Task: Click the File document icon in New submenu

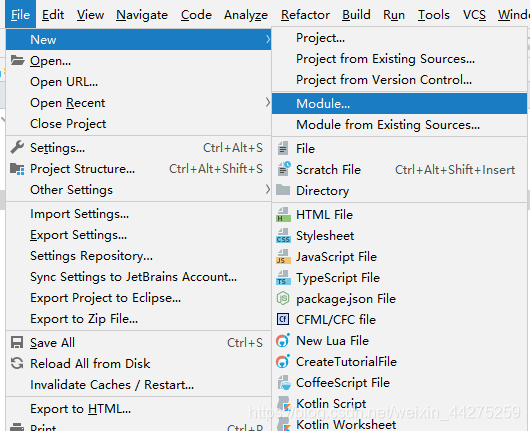Action: (x=283, y=148)
